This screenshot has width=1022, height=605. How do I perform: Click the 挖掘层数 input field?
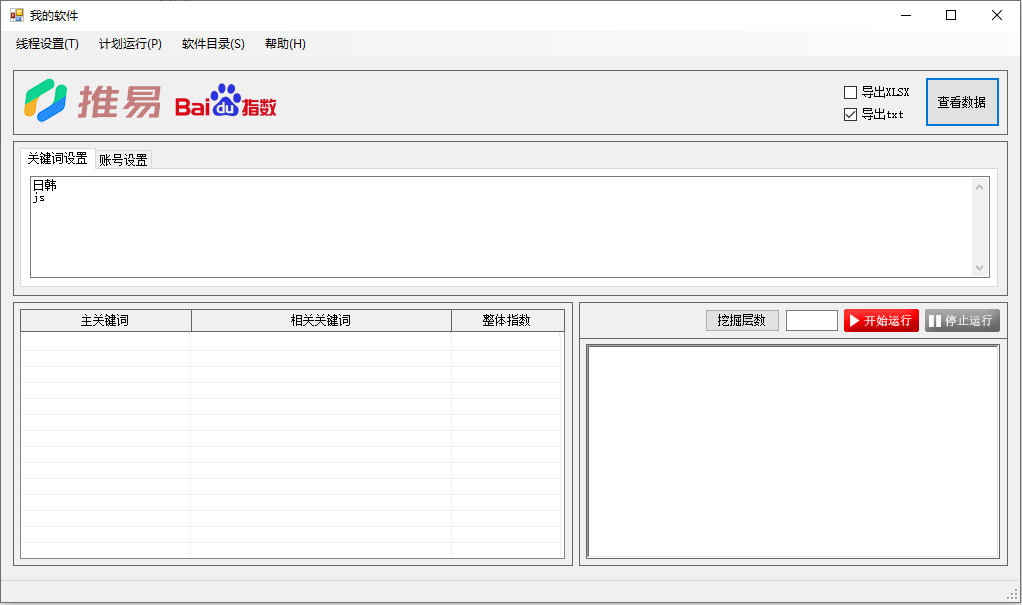[x=811, y=320]
